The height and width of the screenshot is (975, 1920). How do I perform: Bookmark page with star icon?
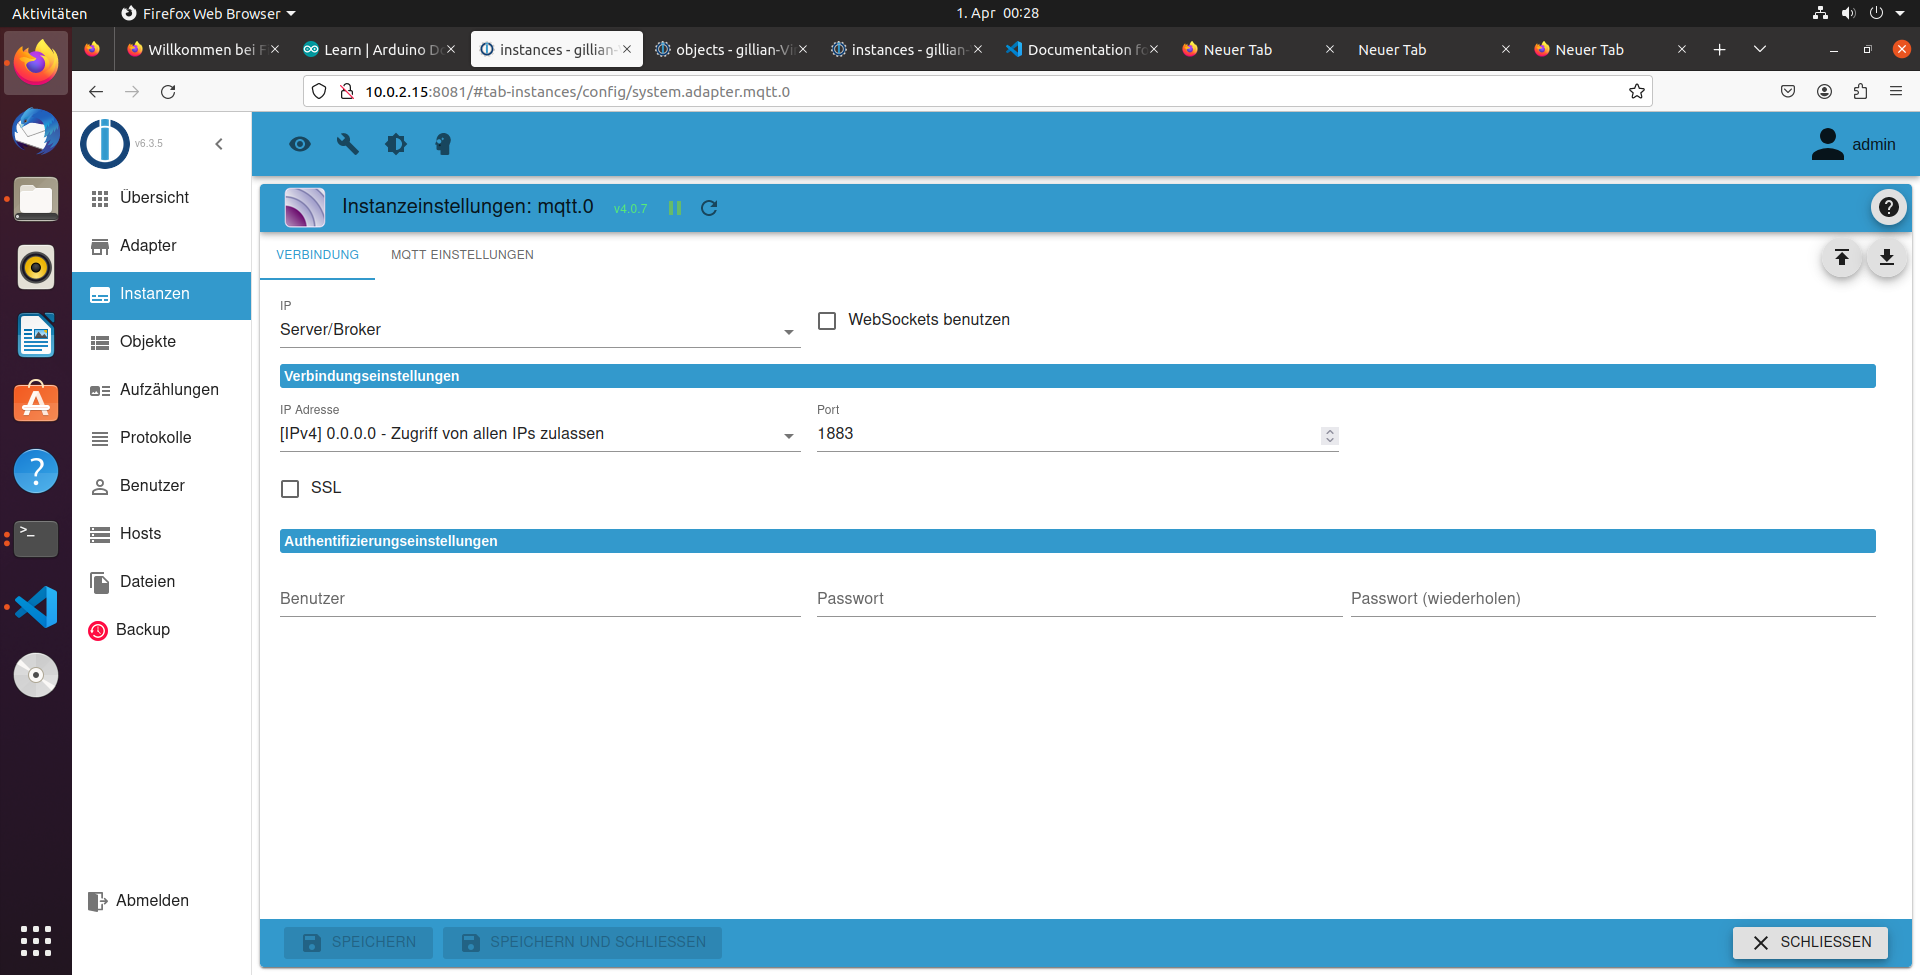click(x=1636, y=91)
